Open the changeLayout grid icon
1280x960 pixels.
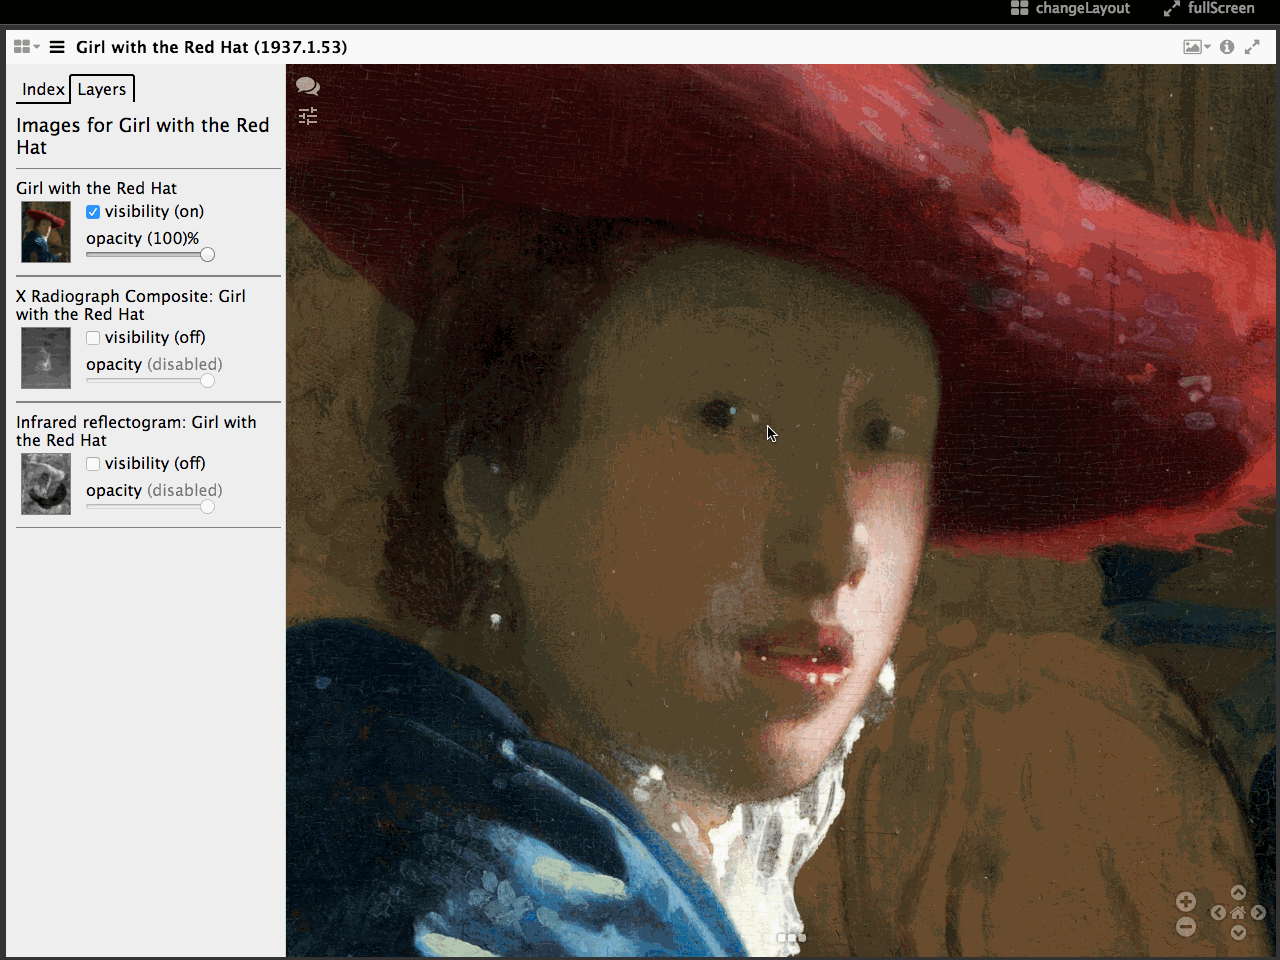click(1019, 8)
